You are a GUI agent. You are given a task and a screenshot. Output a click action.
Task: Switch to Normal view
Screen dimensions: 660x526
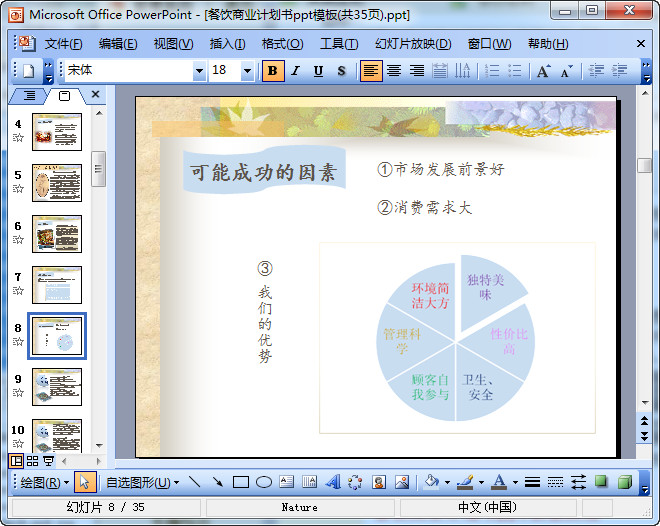[16, 461]
